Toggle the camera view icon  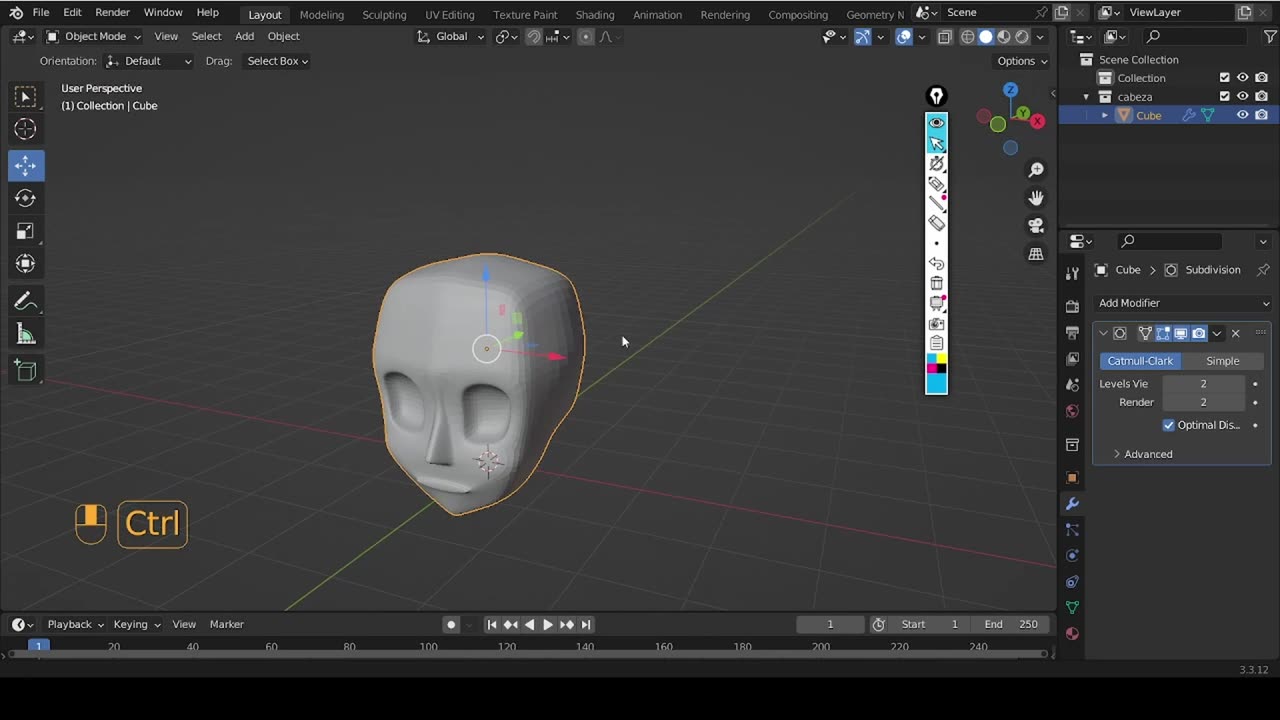1036,226
